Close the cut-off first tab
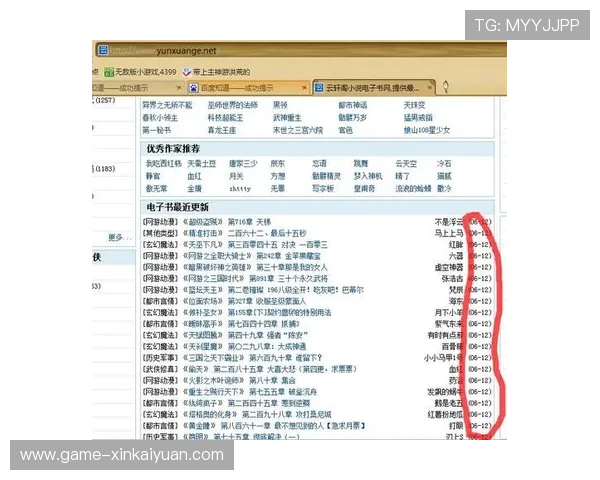The width and height of the screenshot is (600, 480). (x=178, y=88)
